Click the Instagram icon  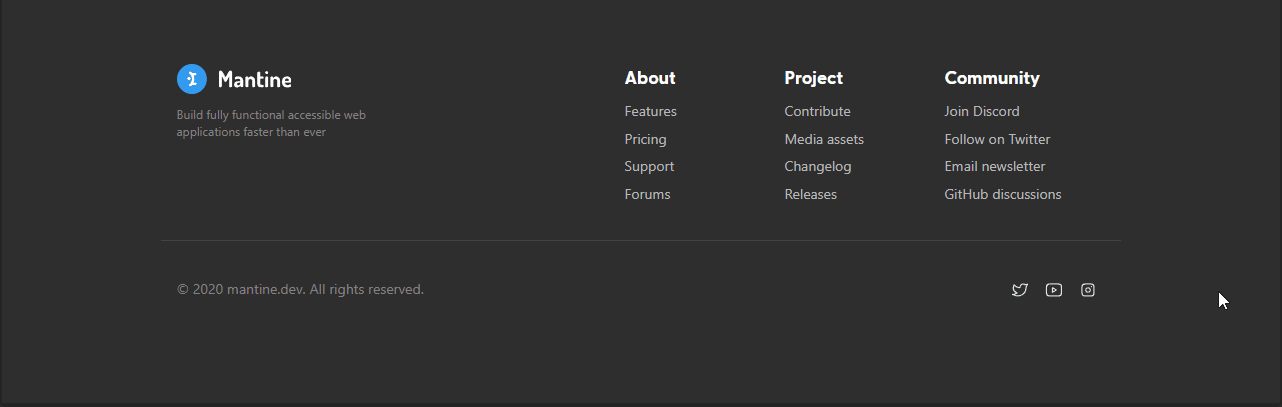point(1088,290)
